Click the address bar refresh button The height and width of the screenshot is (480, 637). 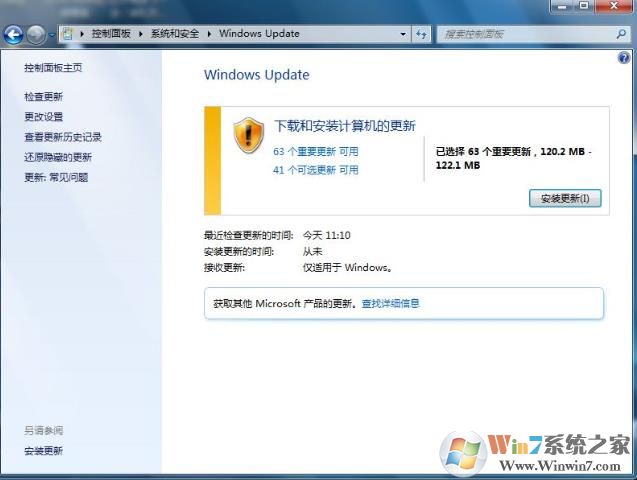[421, 34]
